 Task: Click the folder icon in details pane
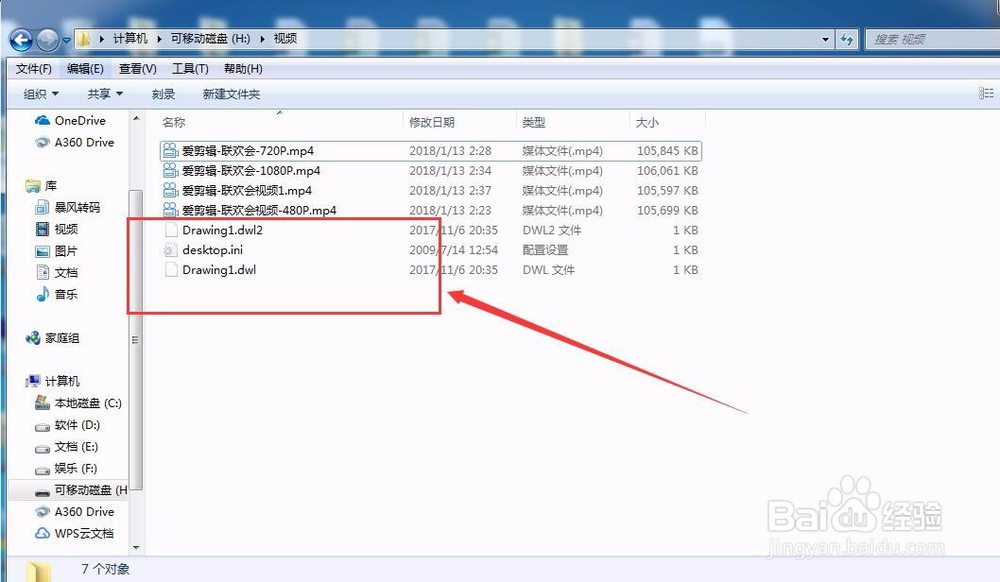38,571
